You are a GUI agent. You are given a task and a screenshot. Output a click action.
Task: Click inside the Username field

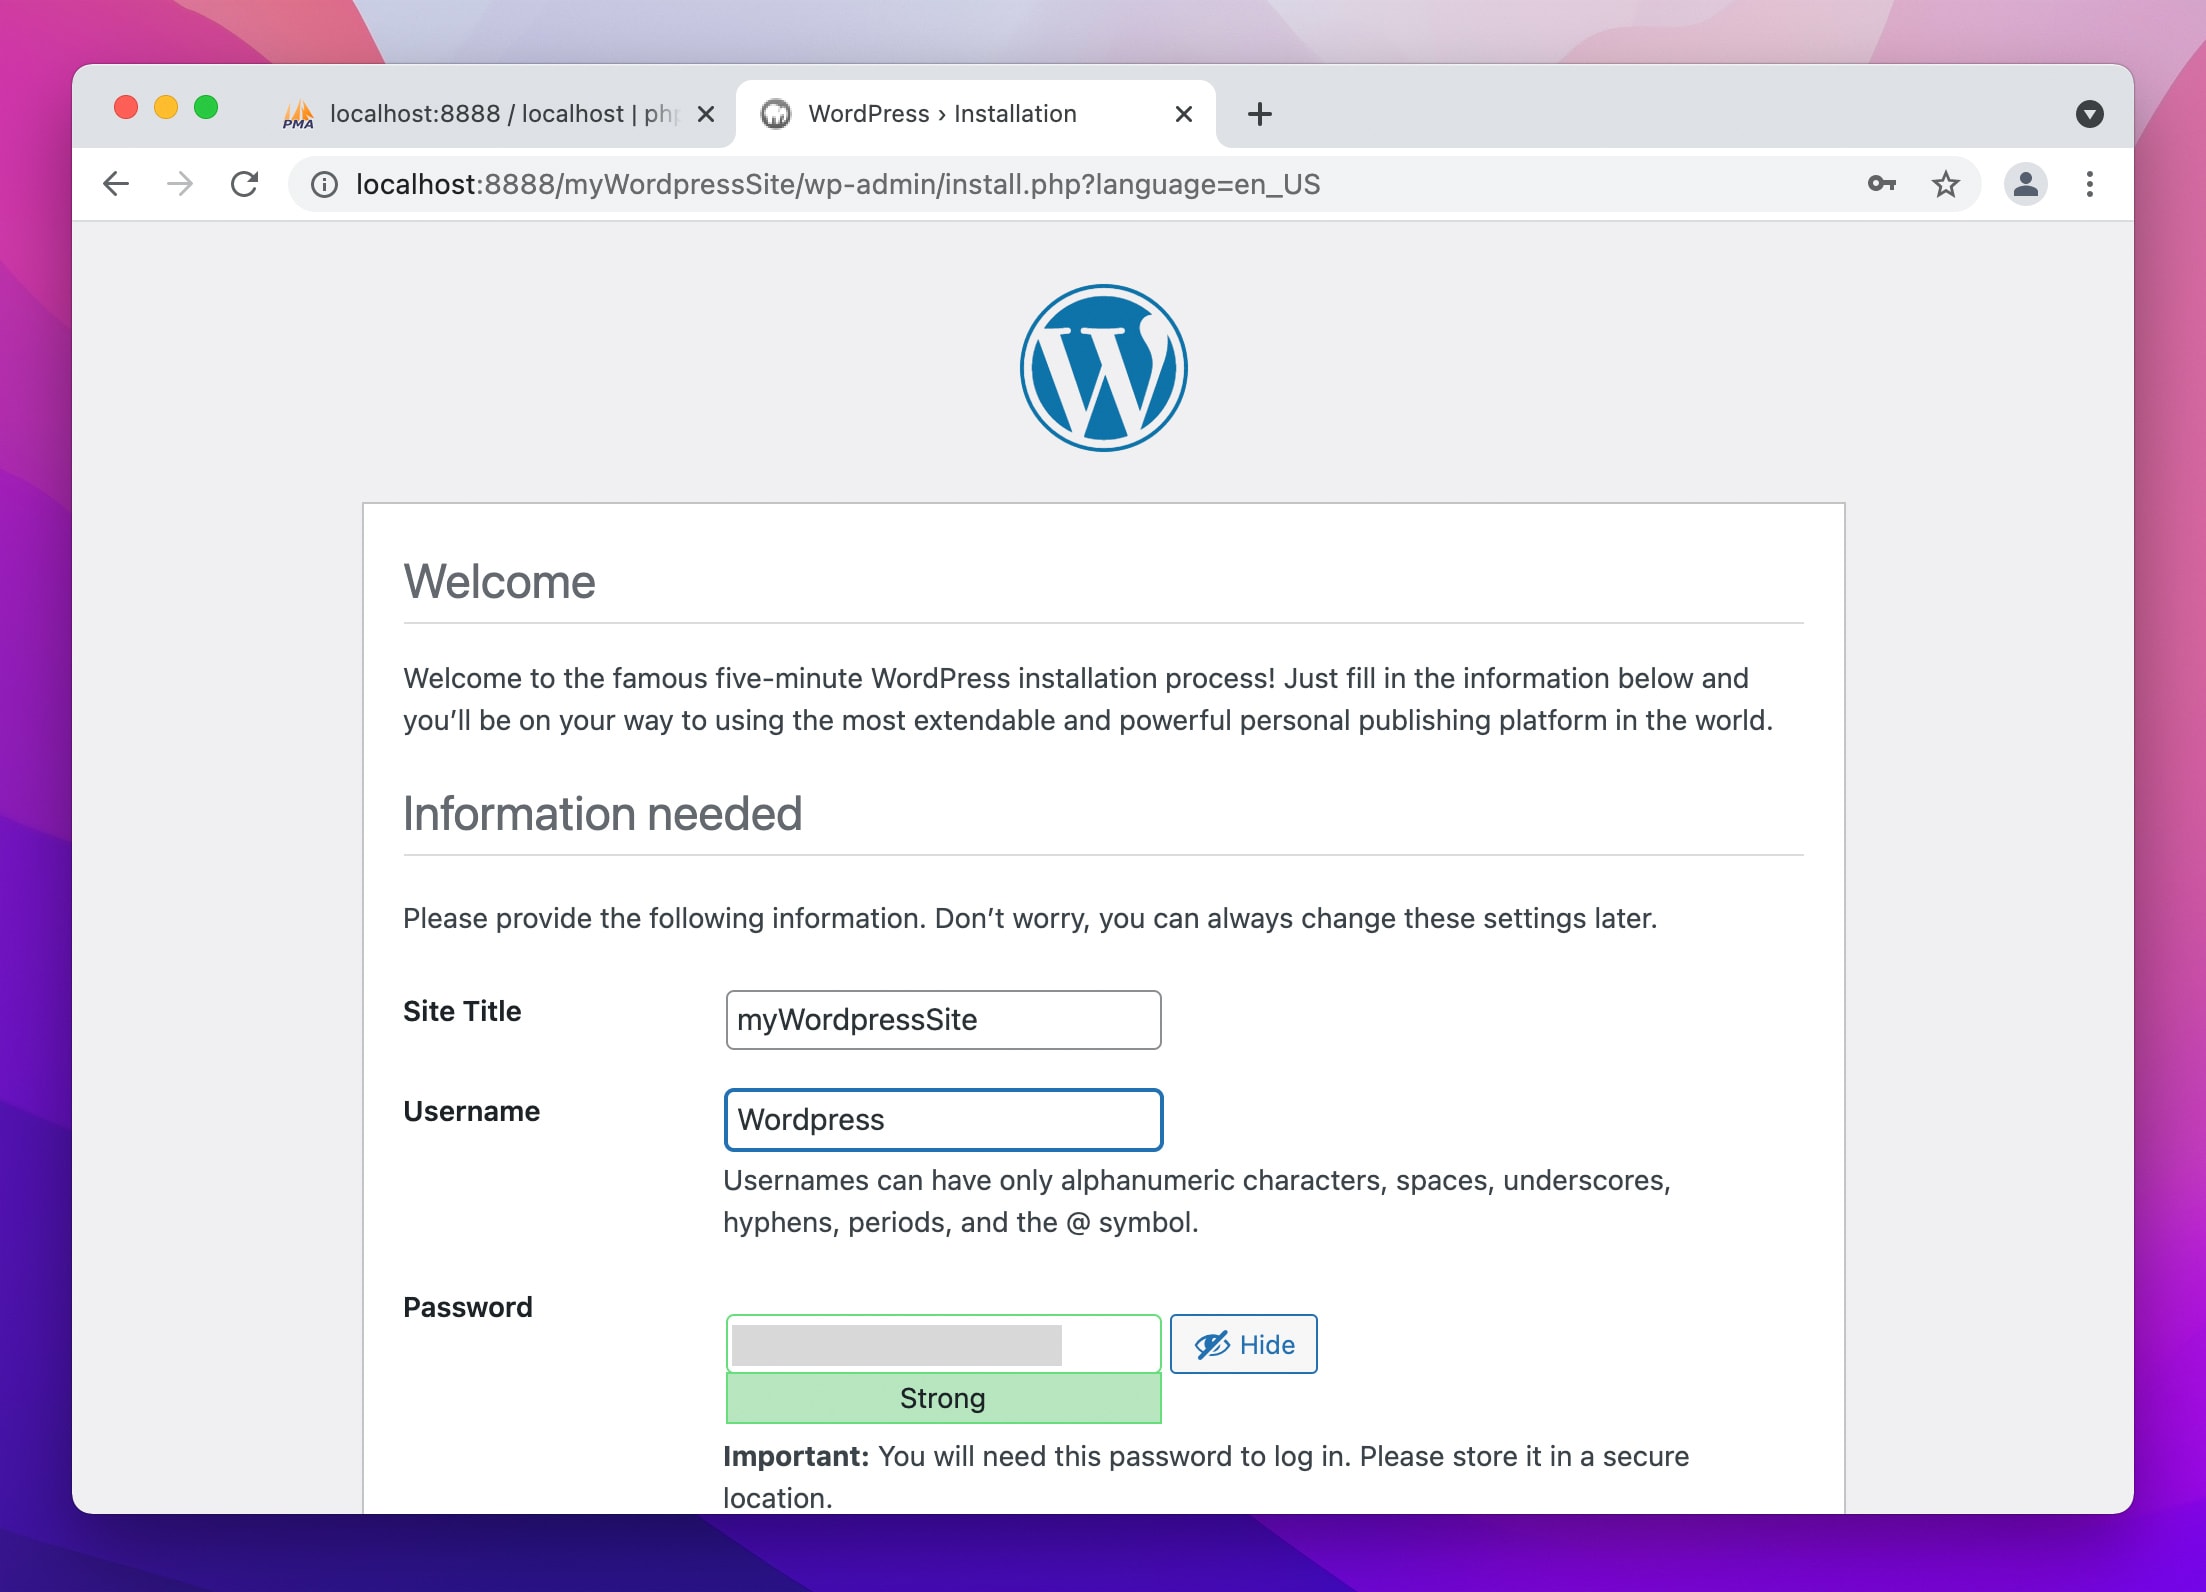pyautogui.click(x=942, y=1119)
